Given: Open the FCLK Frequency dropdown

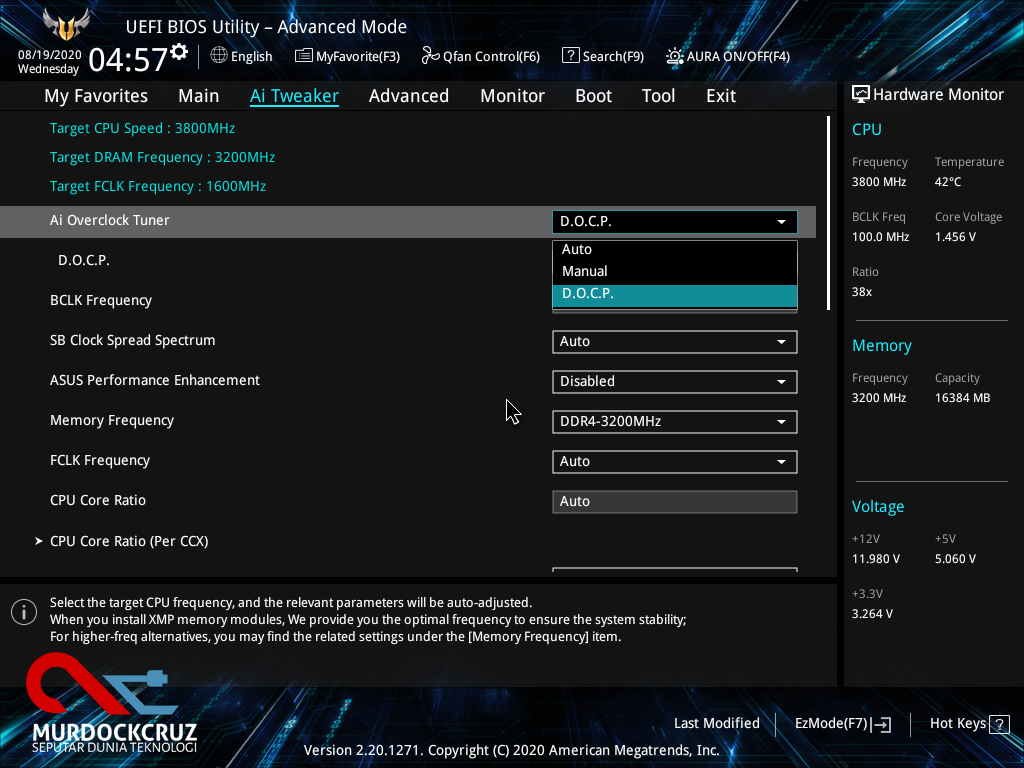Looking at the screenshot, I should point(675,462).
